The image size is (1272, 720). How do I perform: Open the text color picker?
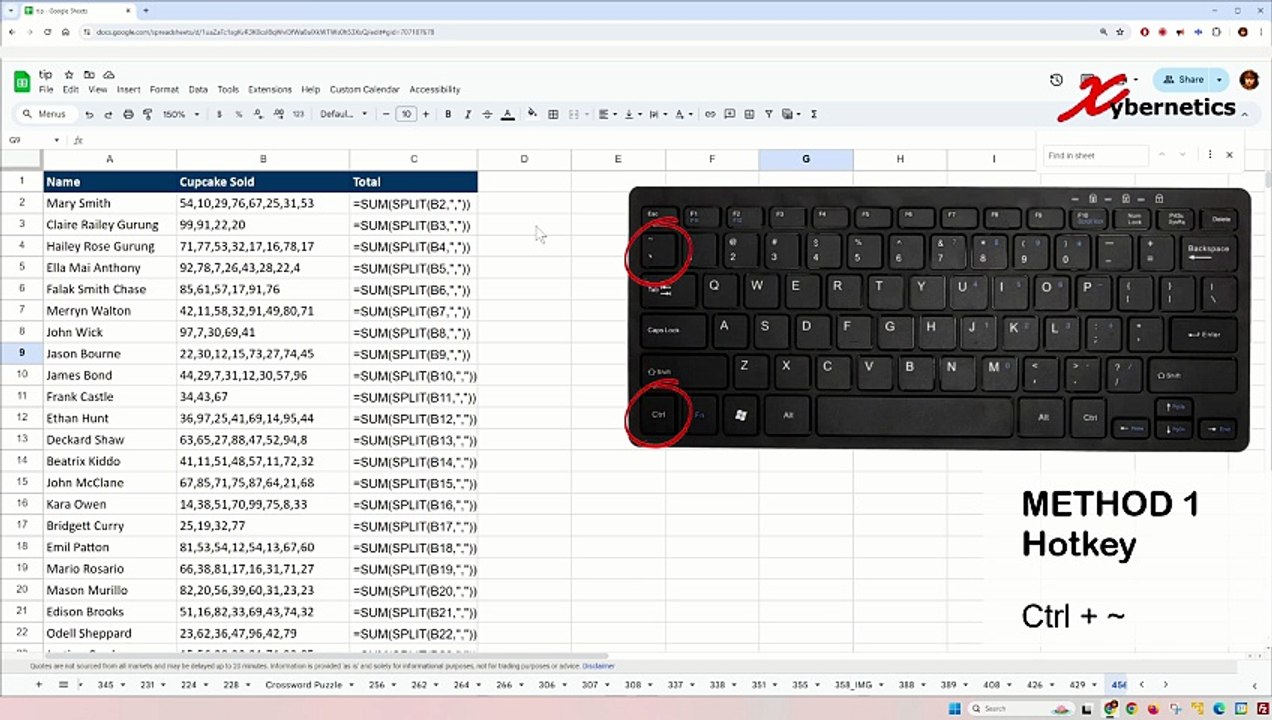(507, 115)
